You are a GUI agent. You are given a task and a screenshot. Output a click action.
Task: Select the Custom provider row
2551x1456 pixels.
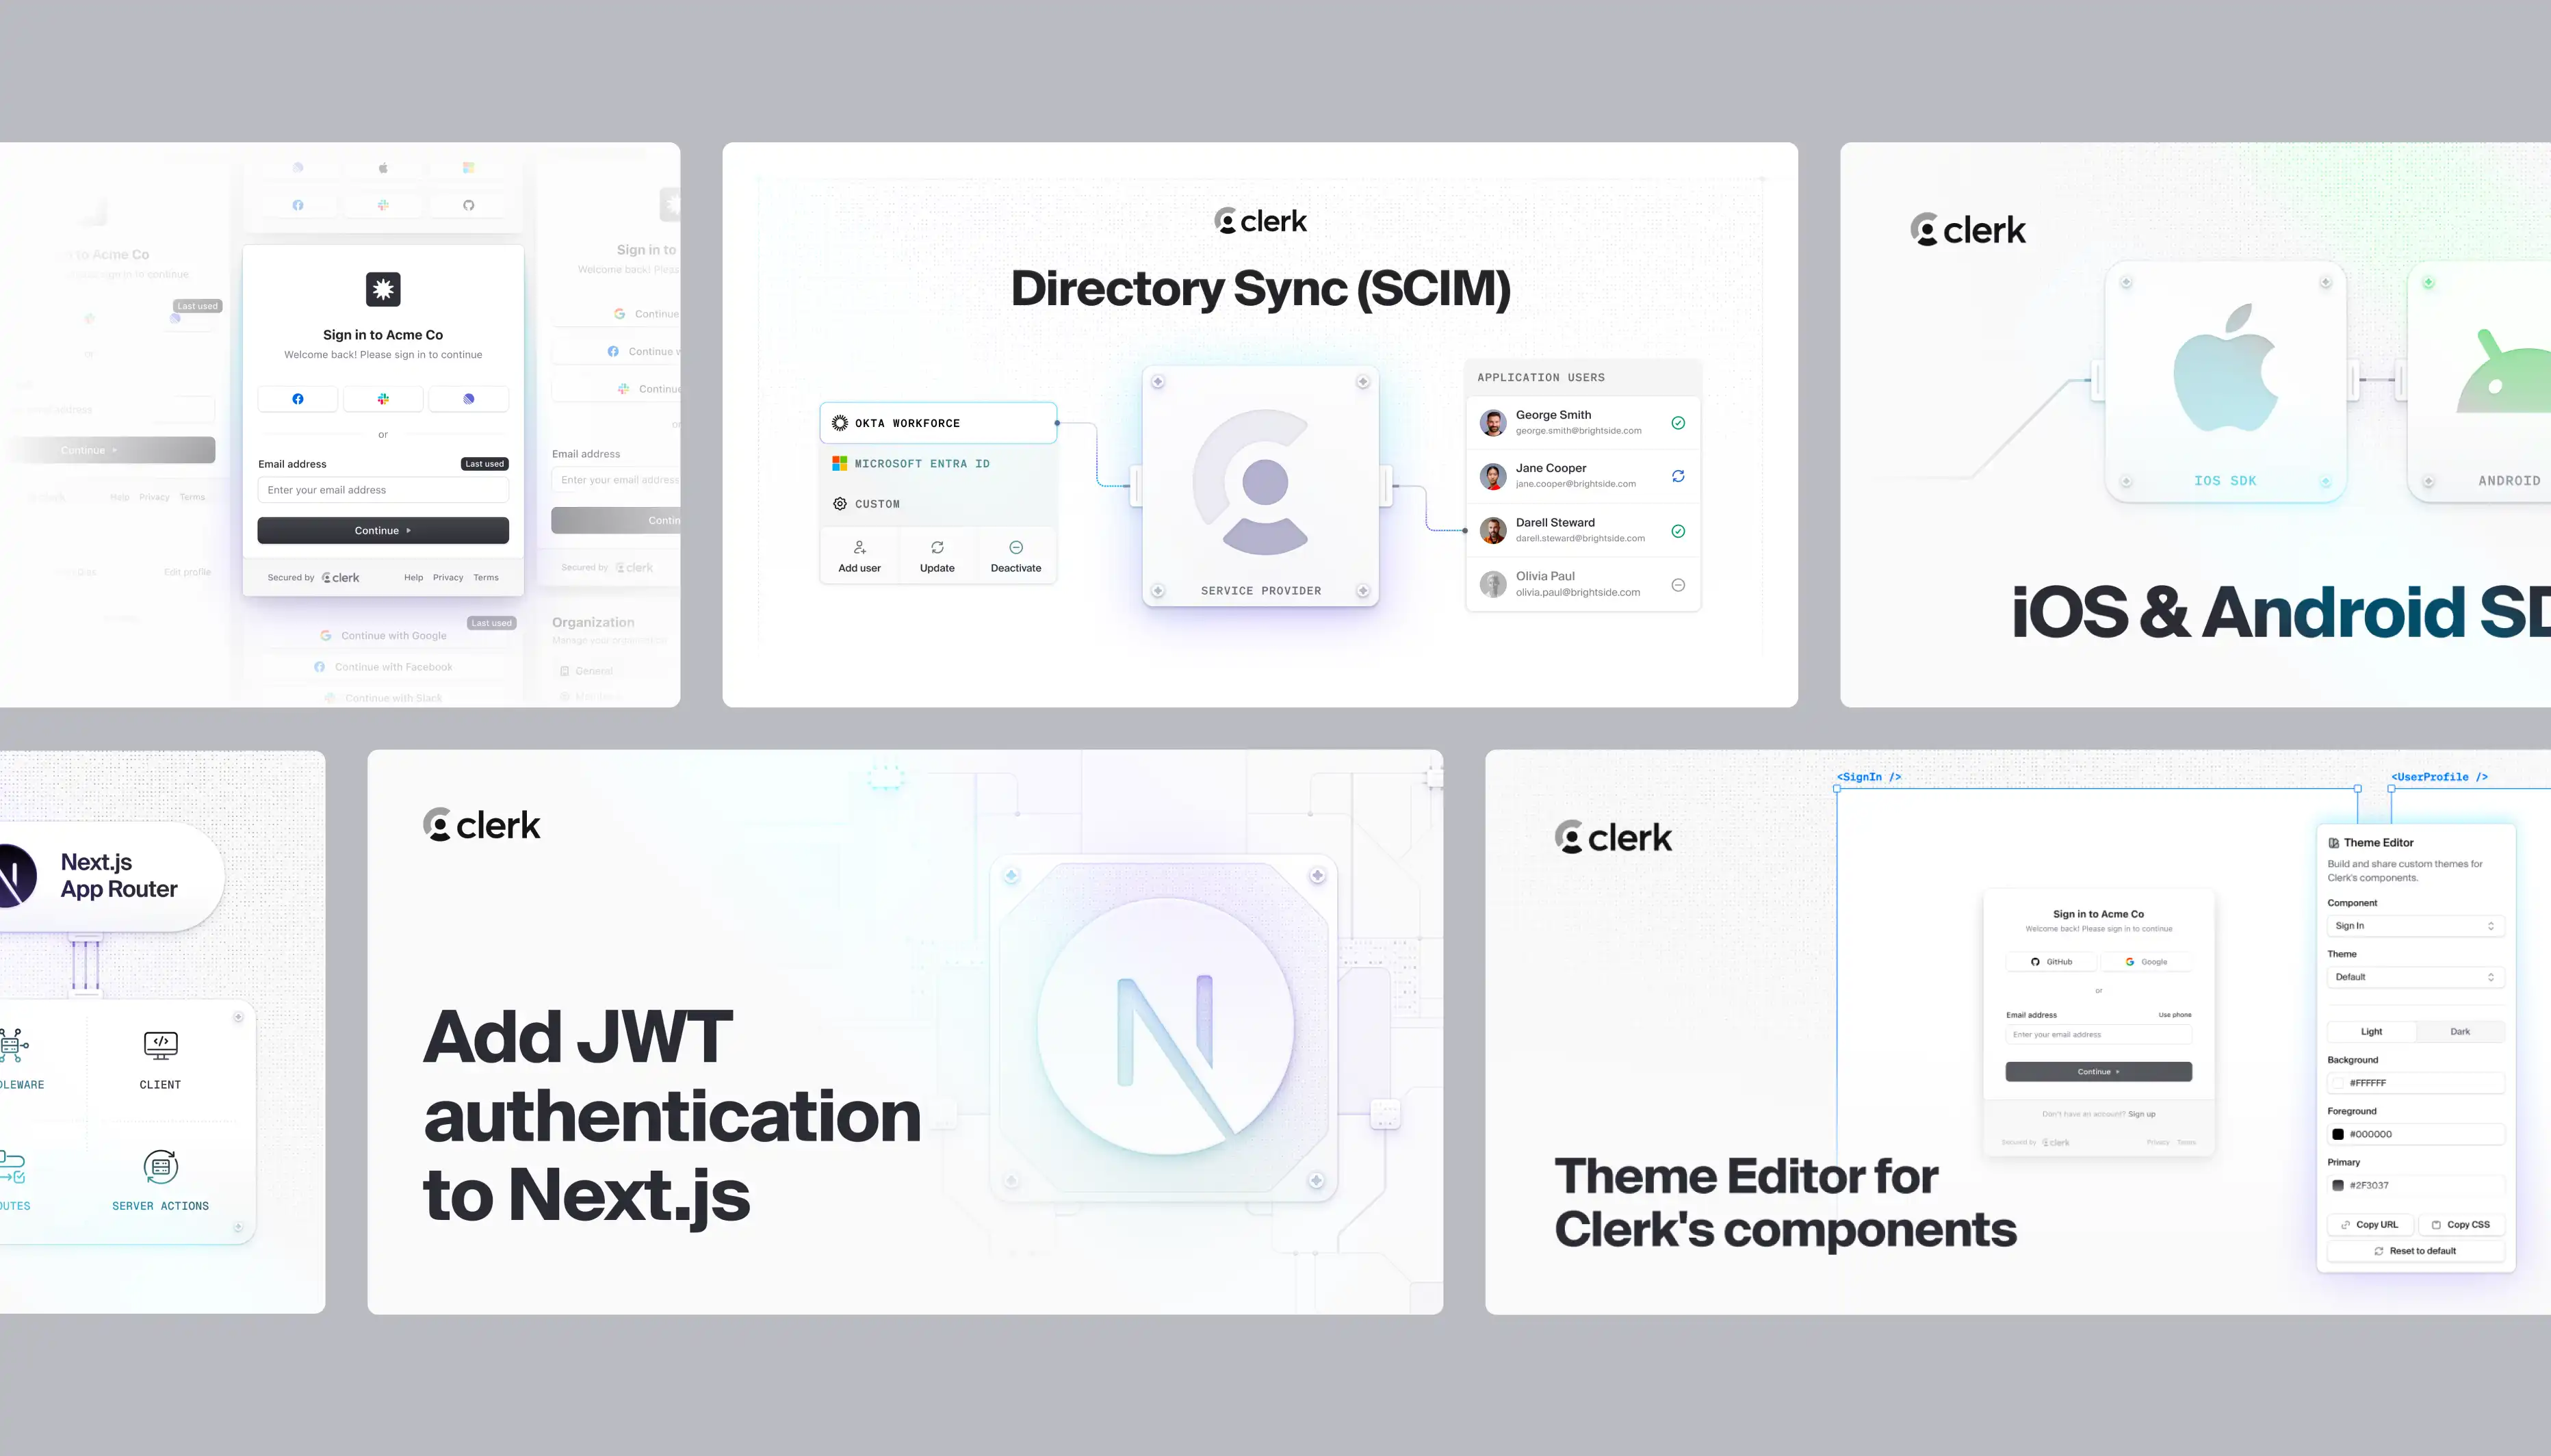(x=938, y=504)
